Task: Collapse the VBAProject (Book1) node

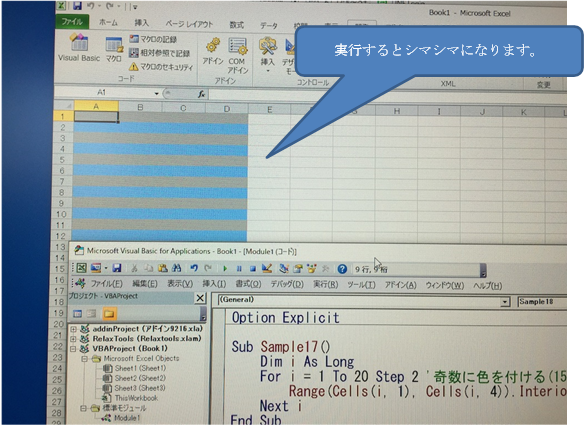Action: pos(73,349)
